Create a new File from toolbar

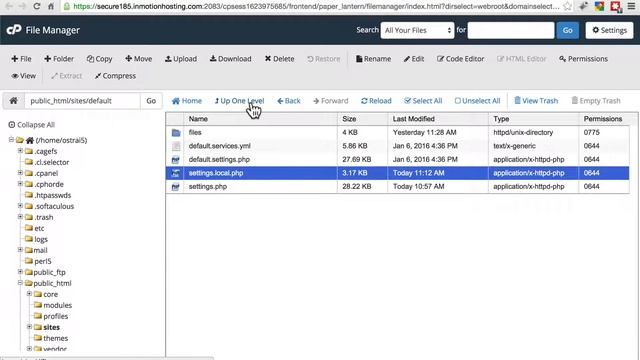coord(21,59)
